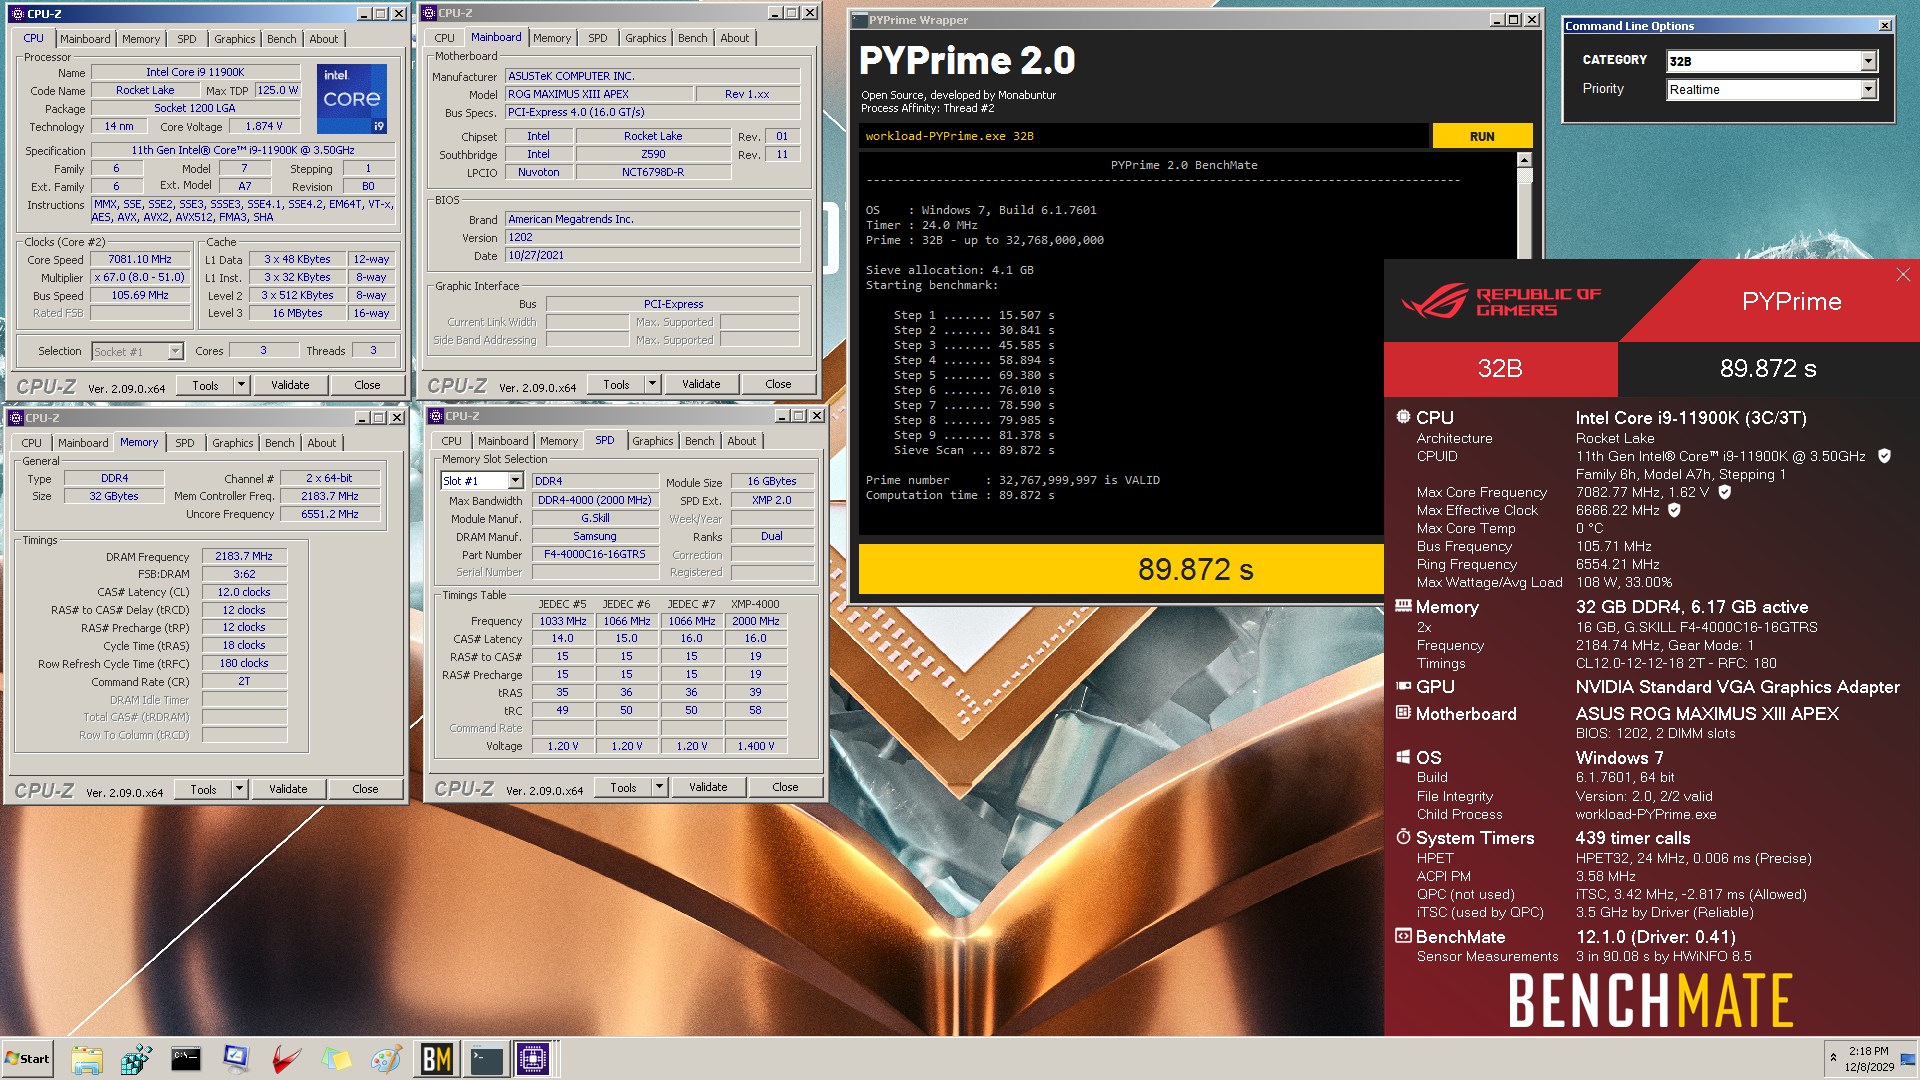Viewport: 1920px width, 1080px height.
Task: Click Close button in CPU-Z Mainboard window
Action: point(778,384)
